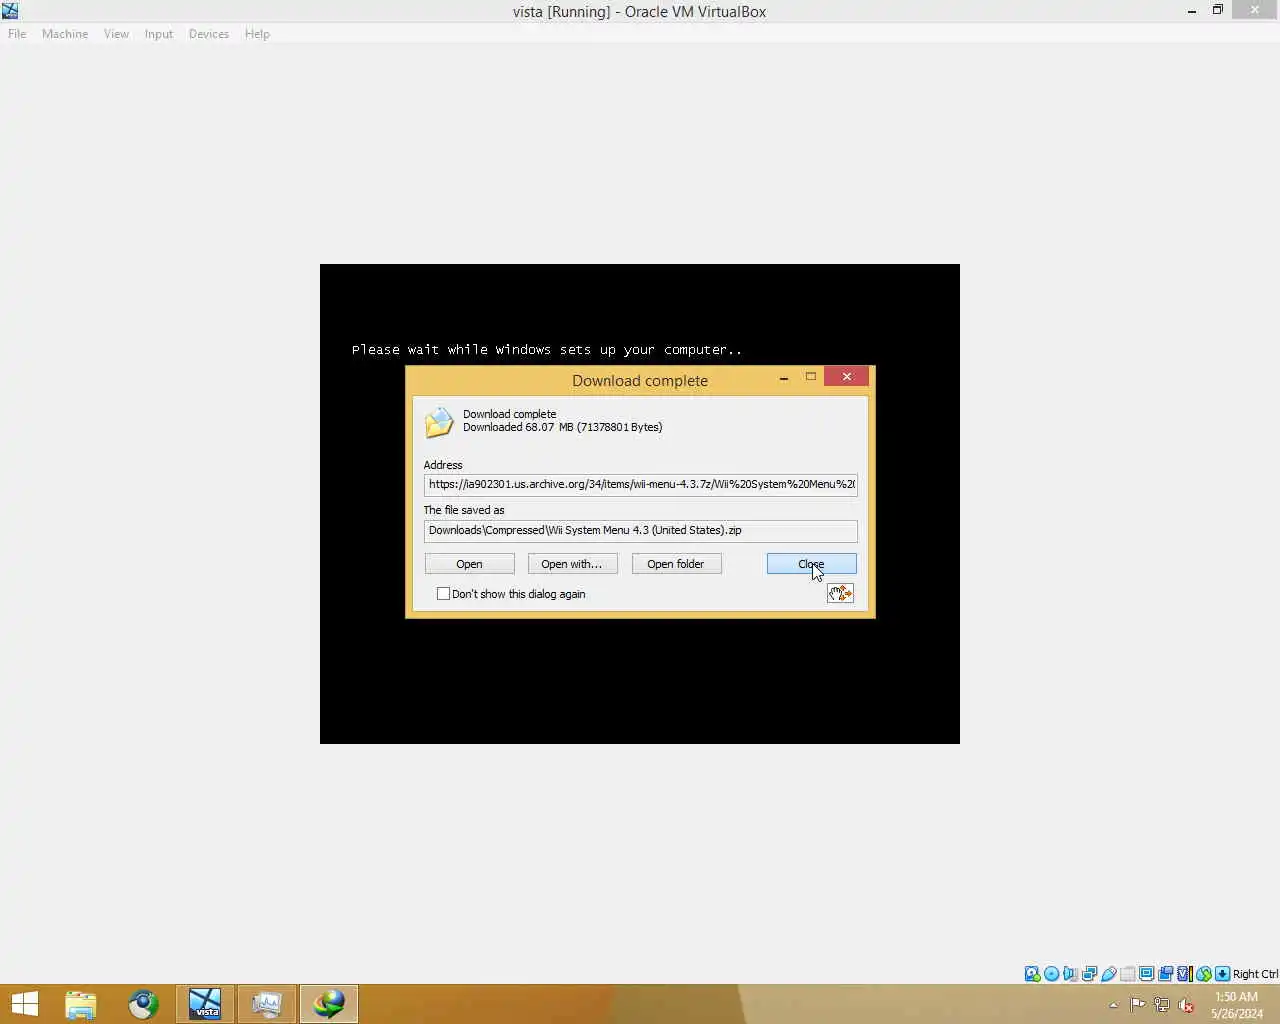Switch to Internet Download Manager taskbar icon
This screenshot has height=1024, width=1280.
coord(329,1004)
